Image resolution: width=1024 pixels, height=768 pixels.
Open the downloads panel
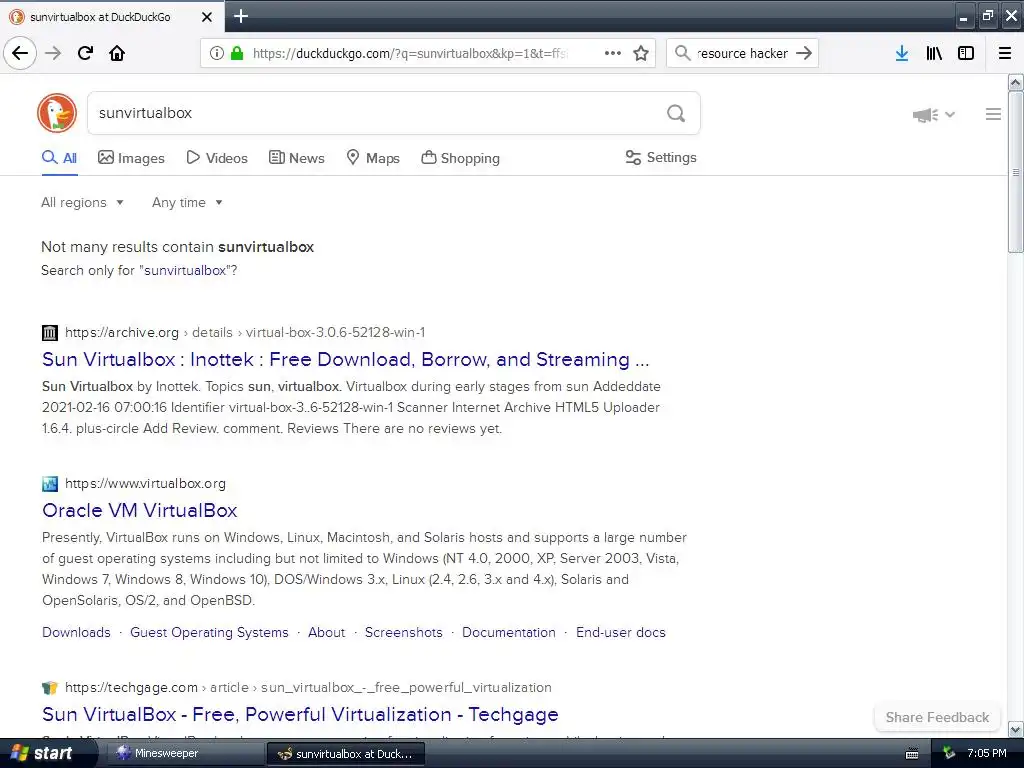pos(902,53)
